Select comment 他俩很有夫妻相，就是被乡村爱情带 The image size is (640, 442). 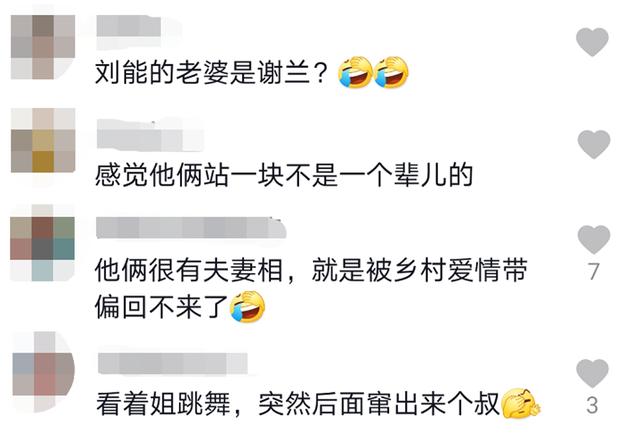coord(311,270)
